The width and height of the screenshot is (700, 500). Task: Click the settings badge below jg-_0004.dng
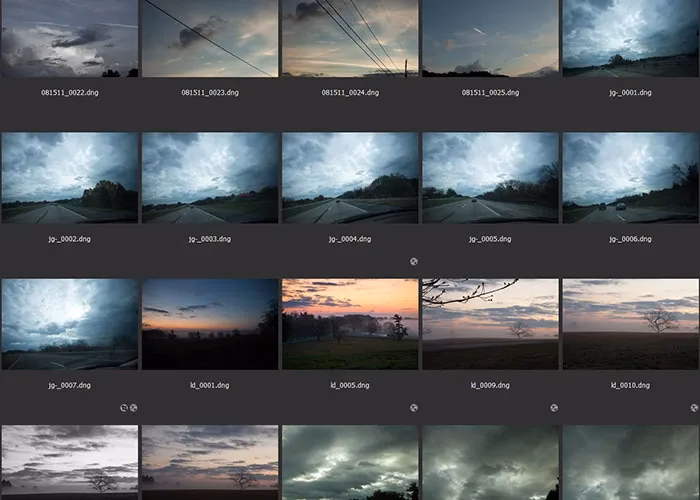(x=414, y=262)
